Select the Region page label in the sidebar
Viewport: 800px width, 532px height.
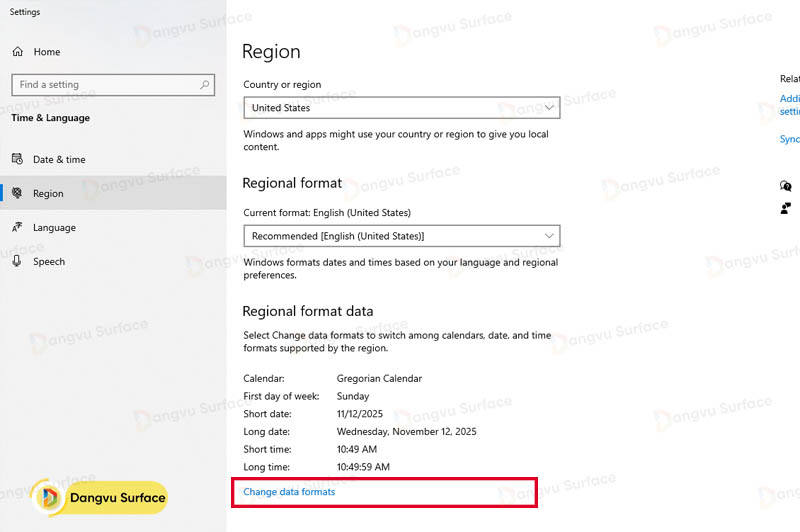point(48,194)
